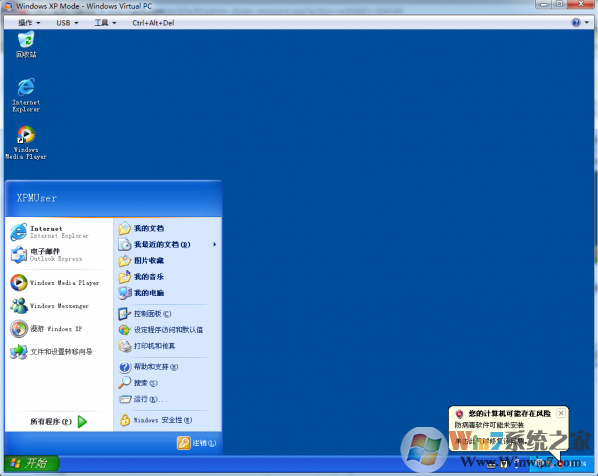This screenshot has height=476, width=598.
Task: Open My Pictures (图片收藏) folder
Action: 141,261
